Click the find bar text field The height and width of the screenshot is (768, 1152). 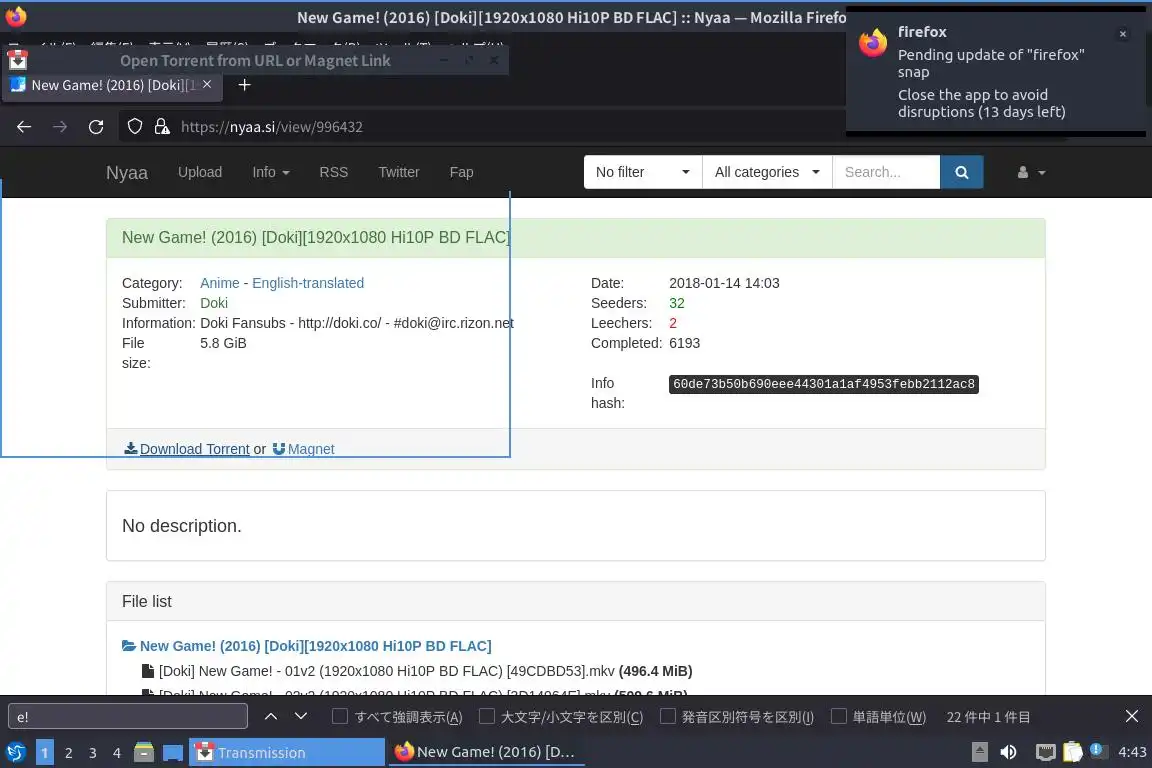128,717
